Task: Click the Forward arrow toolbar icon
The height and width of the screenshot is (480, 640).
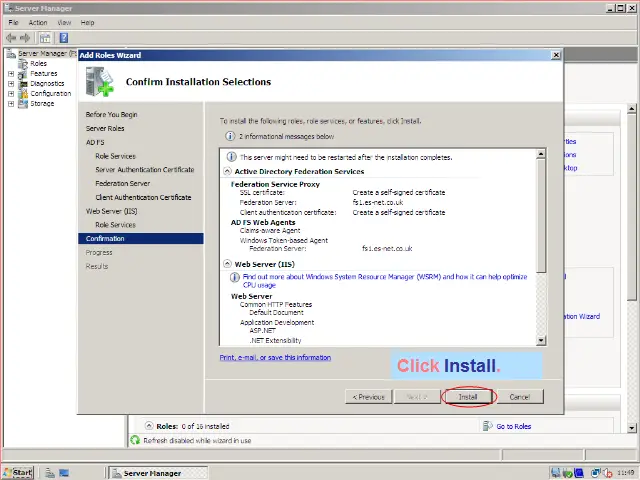Action: click(x=25, y=38)
